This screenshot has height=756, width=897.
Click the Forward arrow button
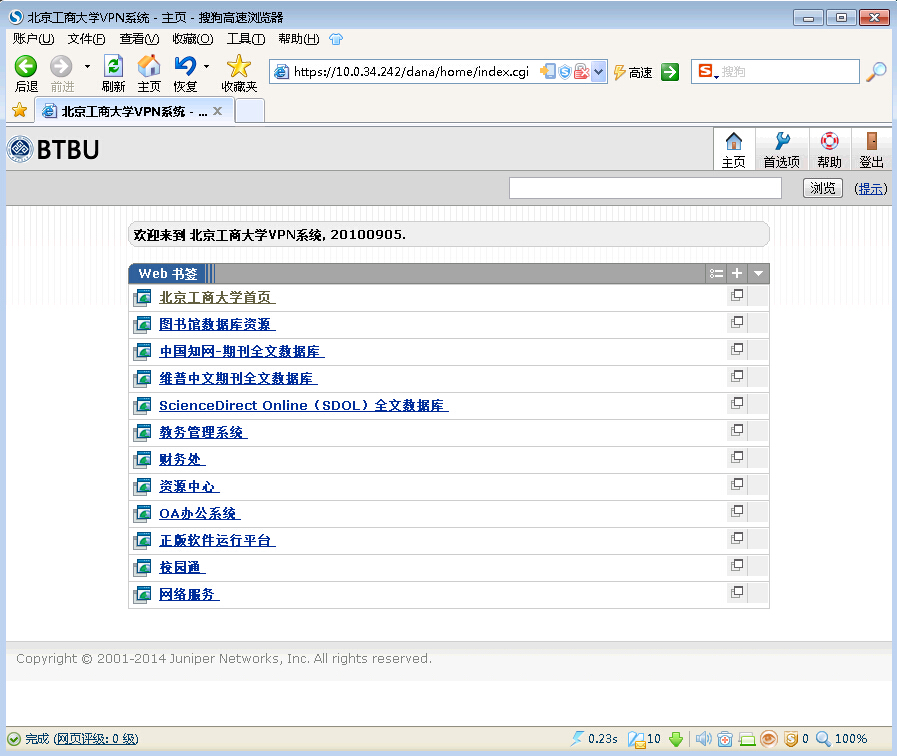(x=61, y=67)
